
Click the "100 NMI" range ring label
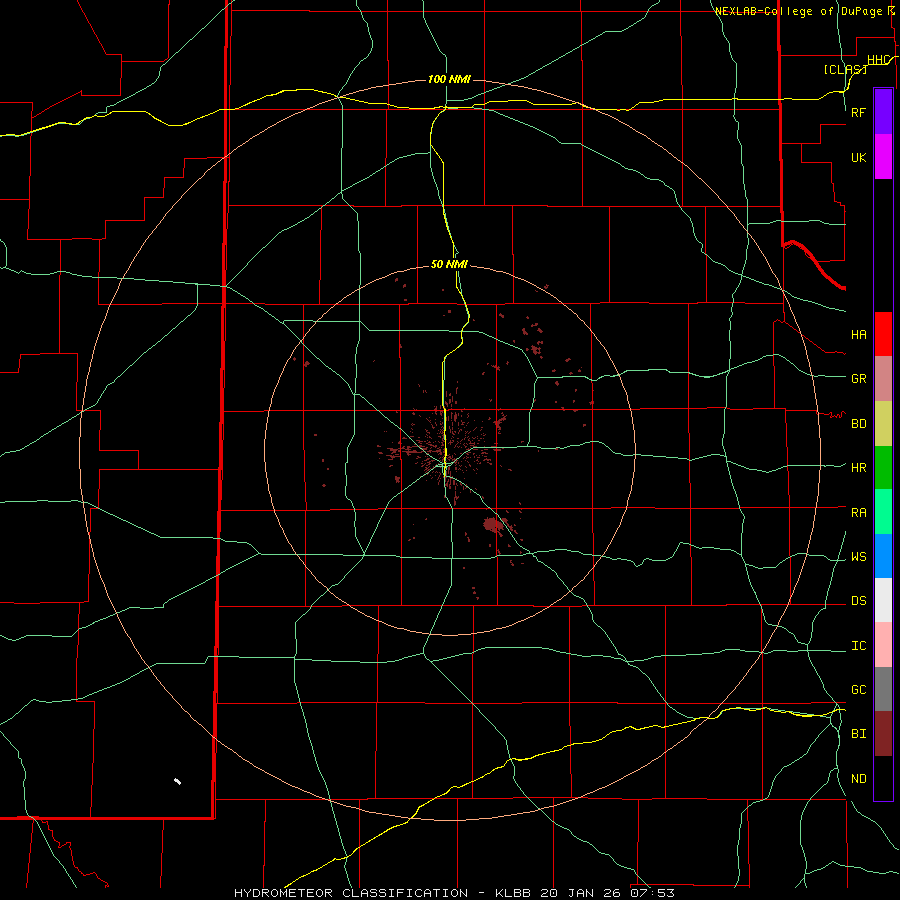(449, 79)
